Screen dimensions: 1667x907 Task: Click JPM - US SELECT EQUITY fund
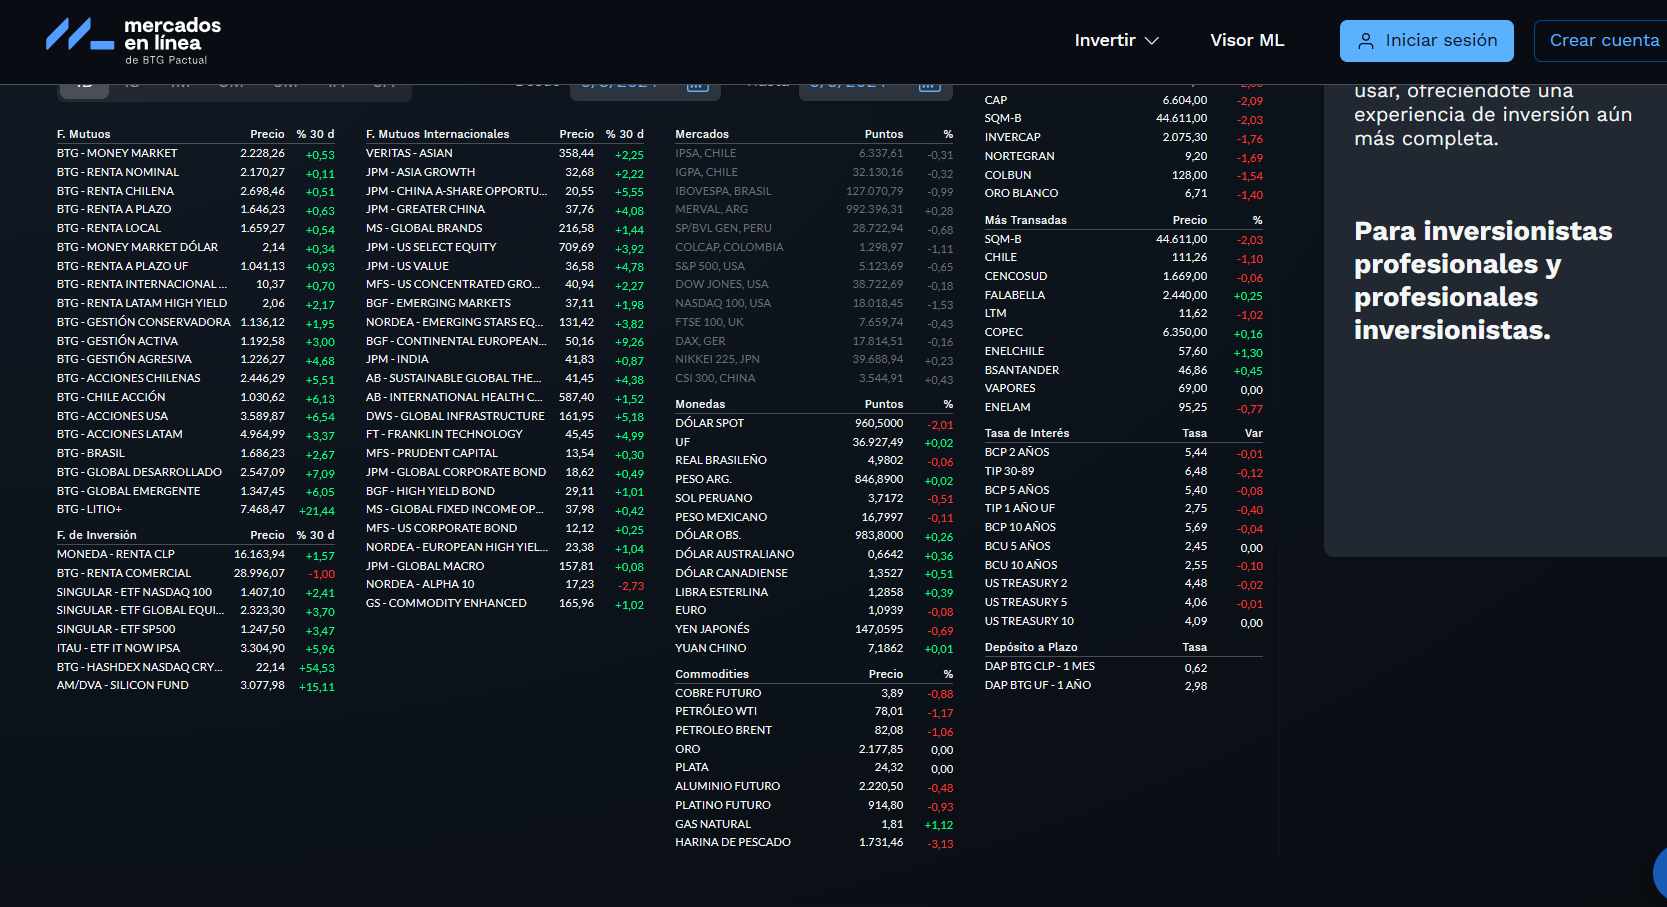tap(505, 247)
